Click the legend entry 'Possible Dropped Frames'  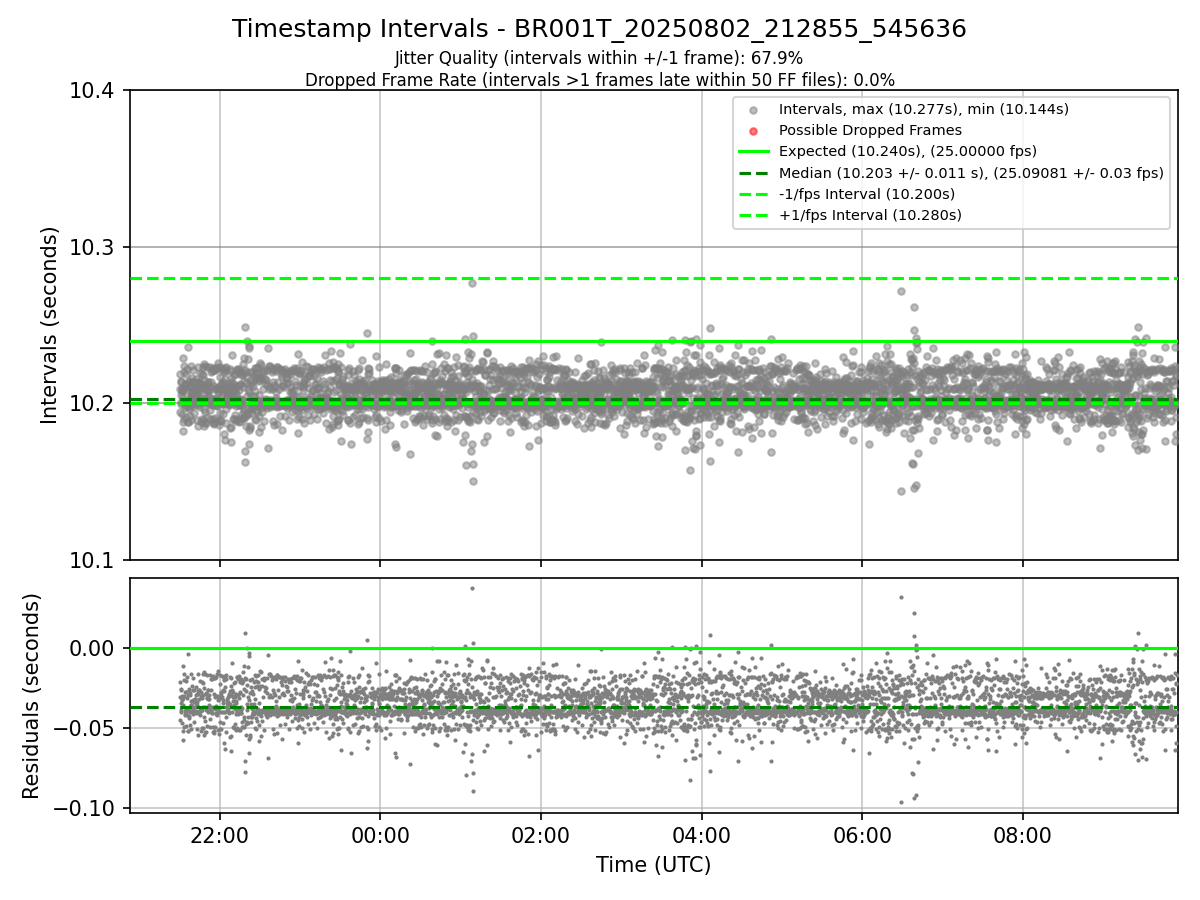(870, 130)
